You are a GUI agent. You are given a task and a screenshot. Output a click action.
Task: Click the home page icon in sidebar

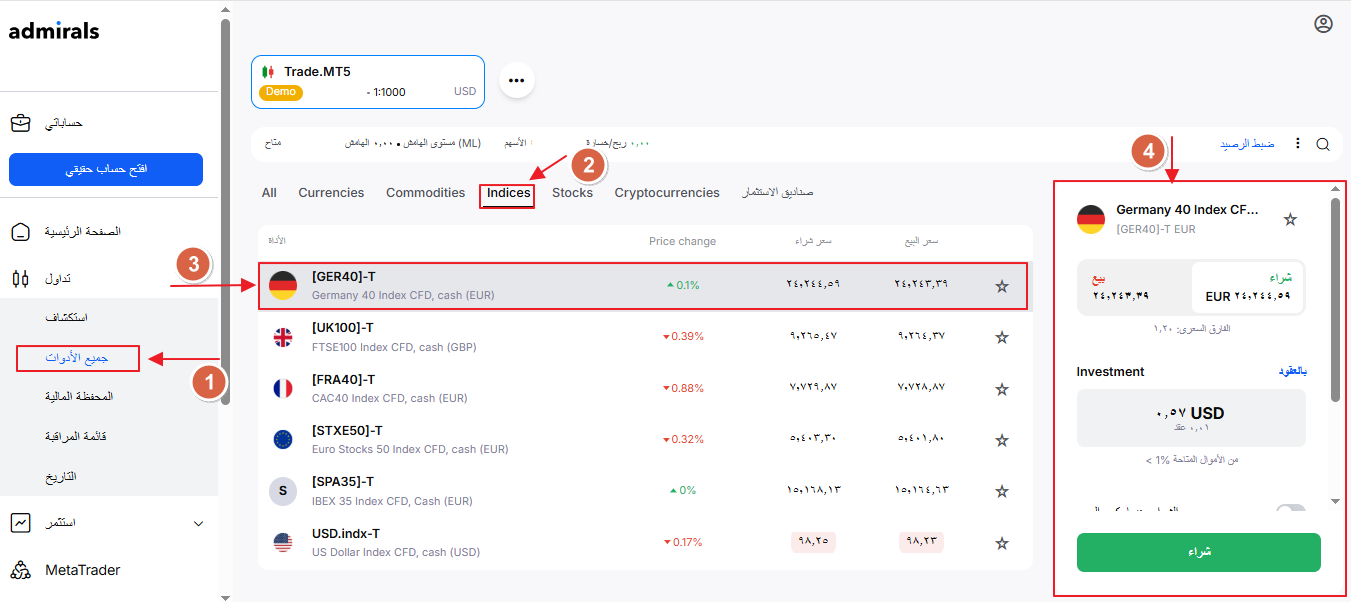[20, 232]
